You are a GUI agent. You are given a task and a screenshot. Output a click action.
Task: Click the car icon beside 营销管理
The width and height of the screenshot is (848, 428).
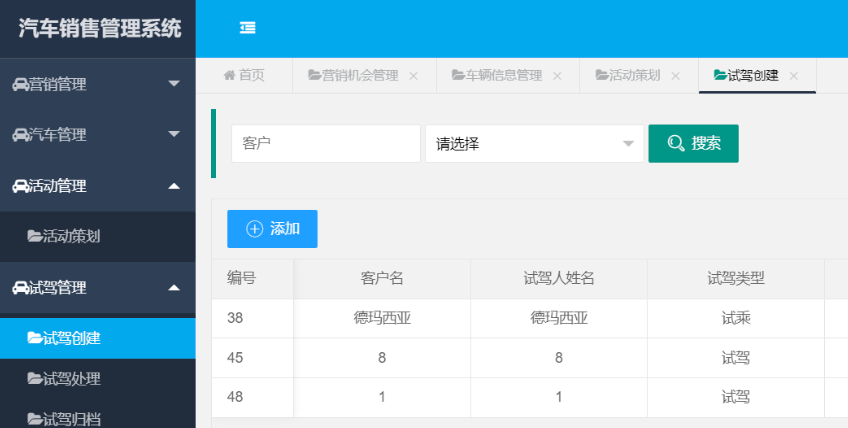(20, 84)
